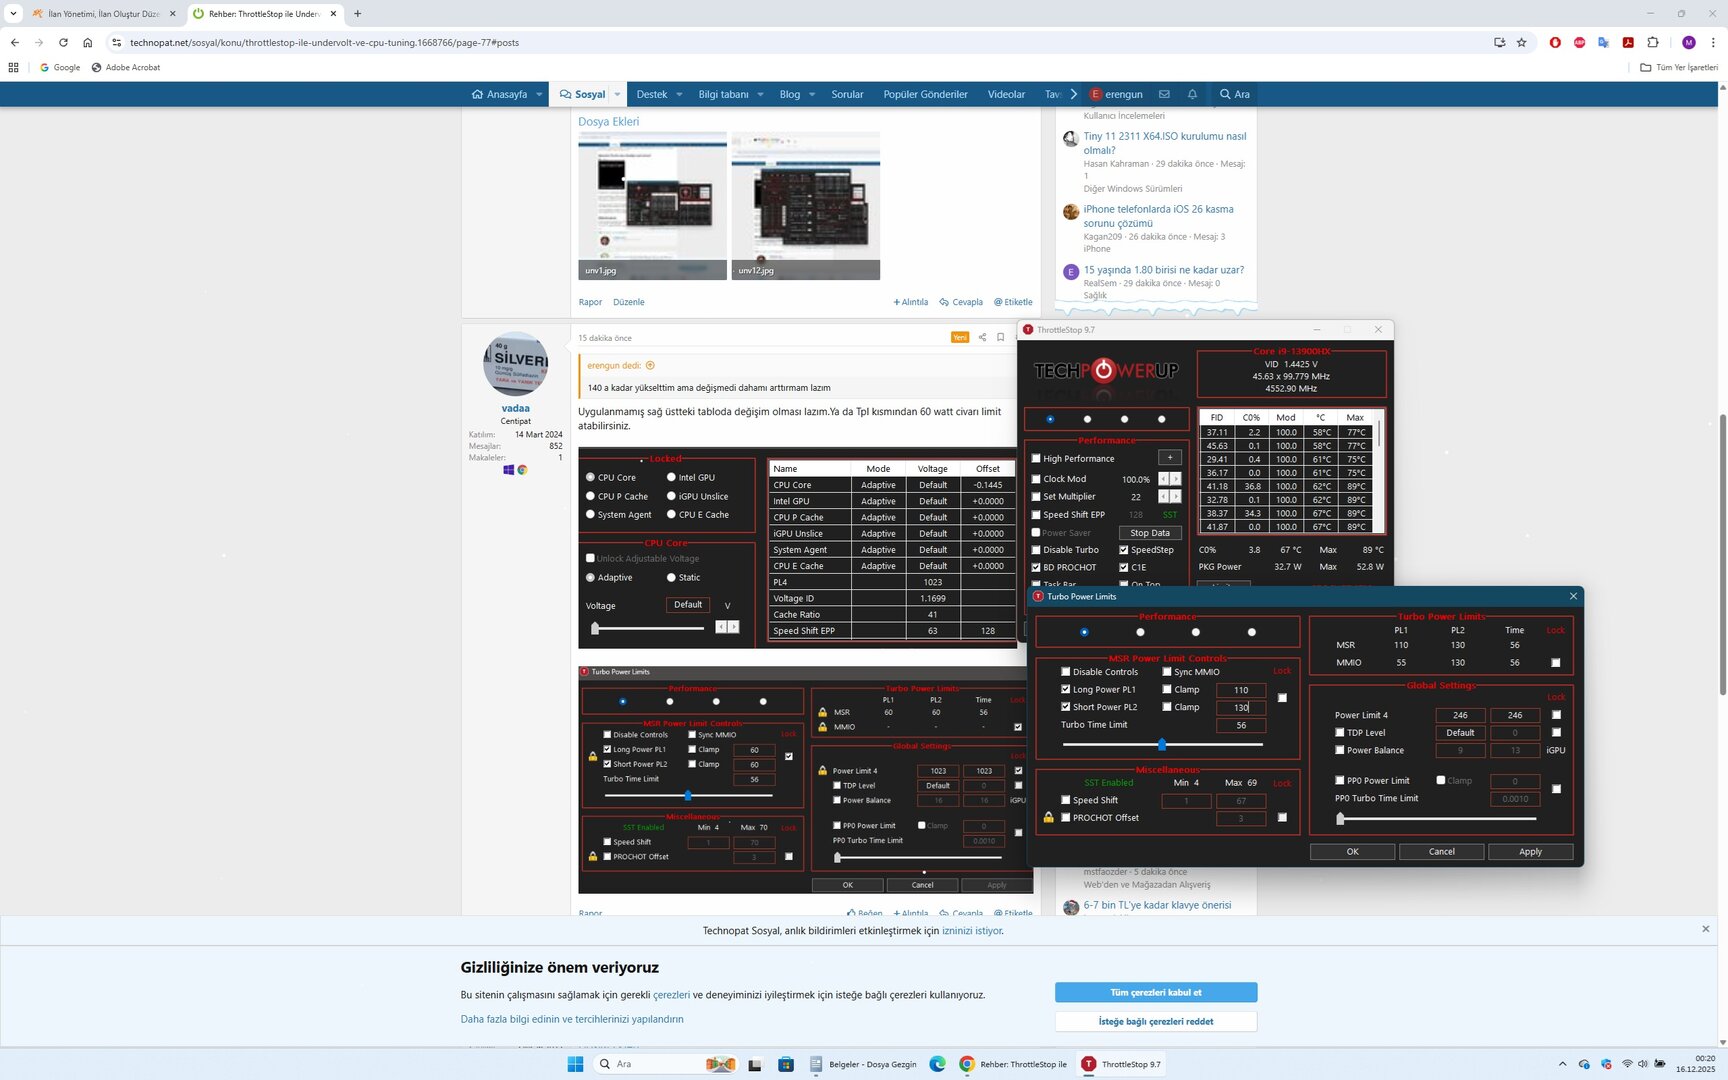
Task: Open the quoted post link icon beside 'erengun dedi'
Action: pos(650,365)
